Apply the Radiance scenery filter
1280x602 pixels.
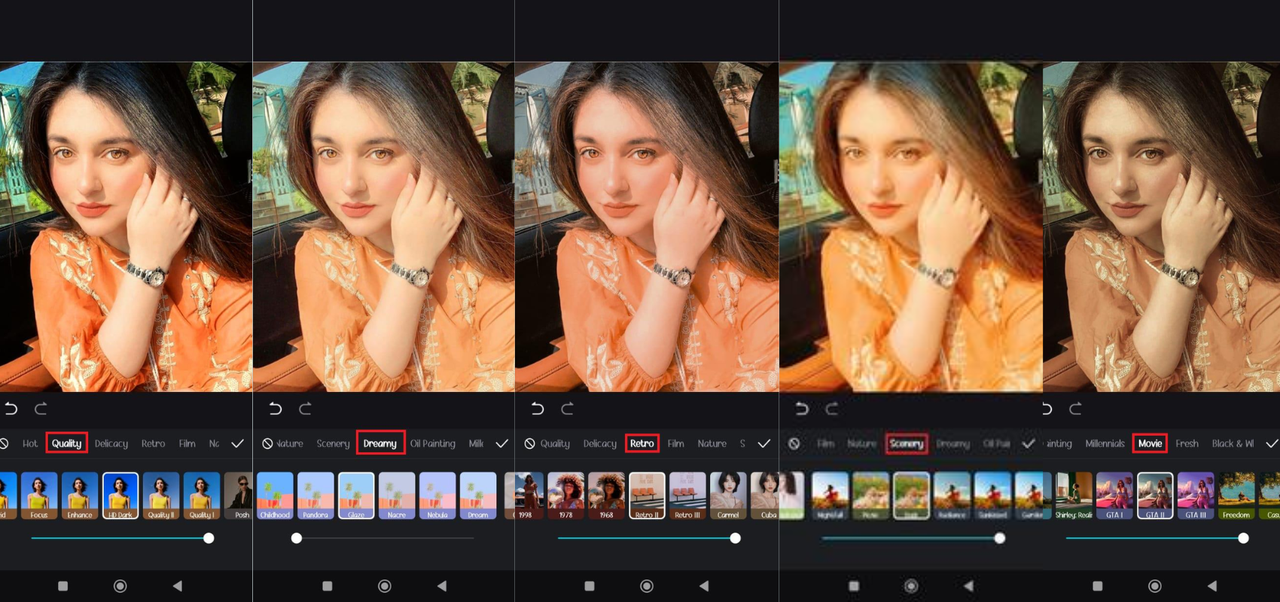click(952, 496)
